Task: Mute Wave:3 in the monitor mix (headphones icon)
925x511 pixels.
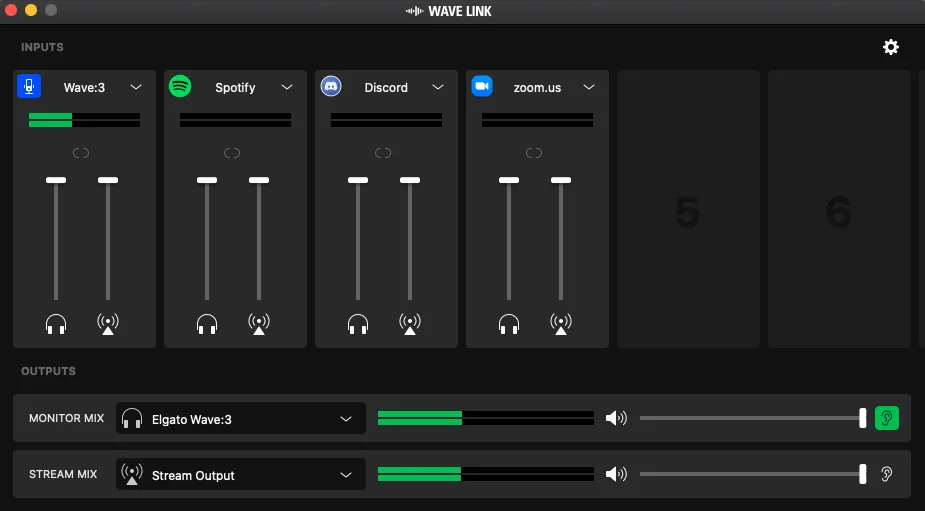Action: tap(56, 324)
